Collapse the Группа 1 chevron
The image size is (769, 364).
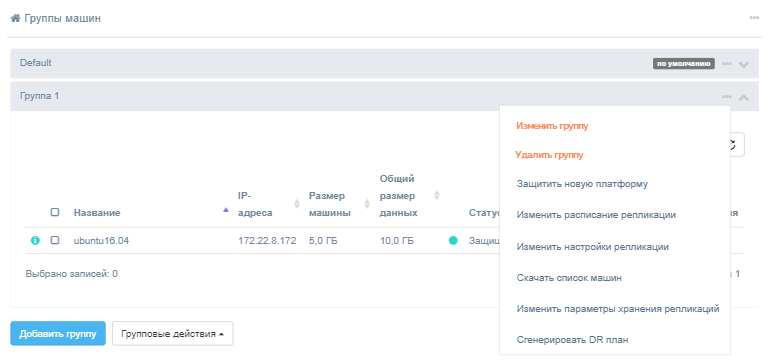click(743, 97)
